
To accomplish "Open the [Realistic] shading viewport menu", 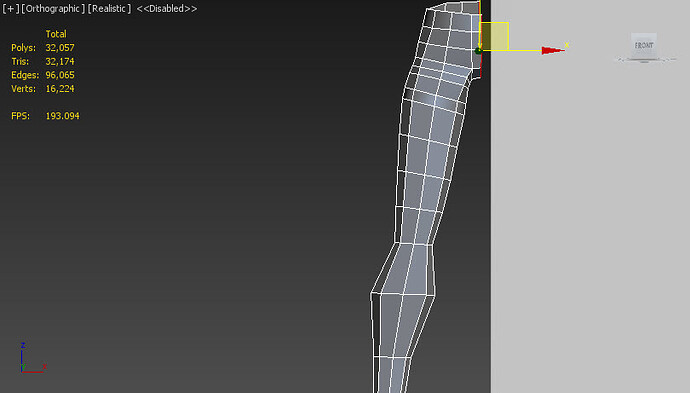I will point(109,8).
